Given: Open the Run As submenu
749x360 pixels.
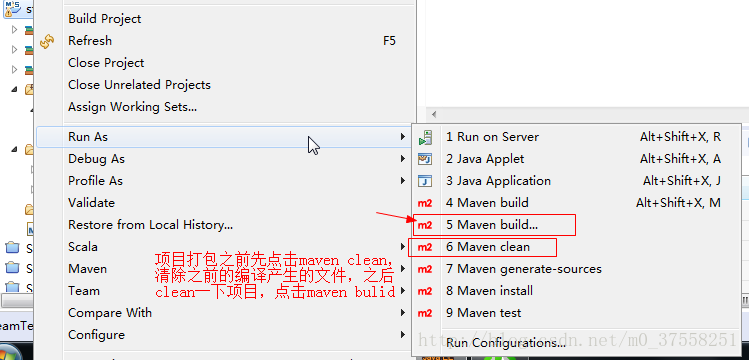Looking at the screenshot, I should pyautogui.click(x=225, y=137).
